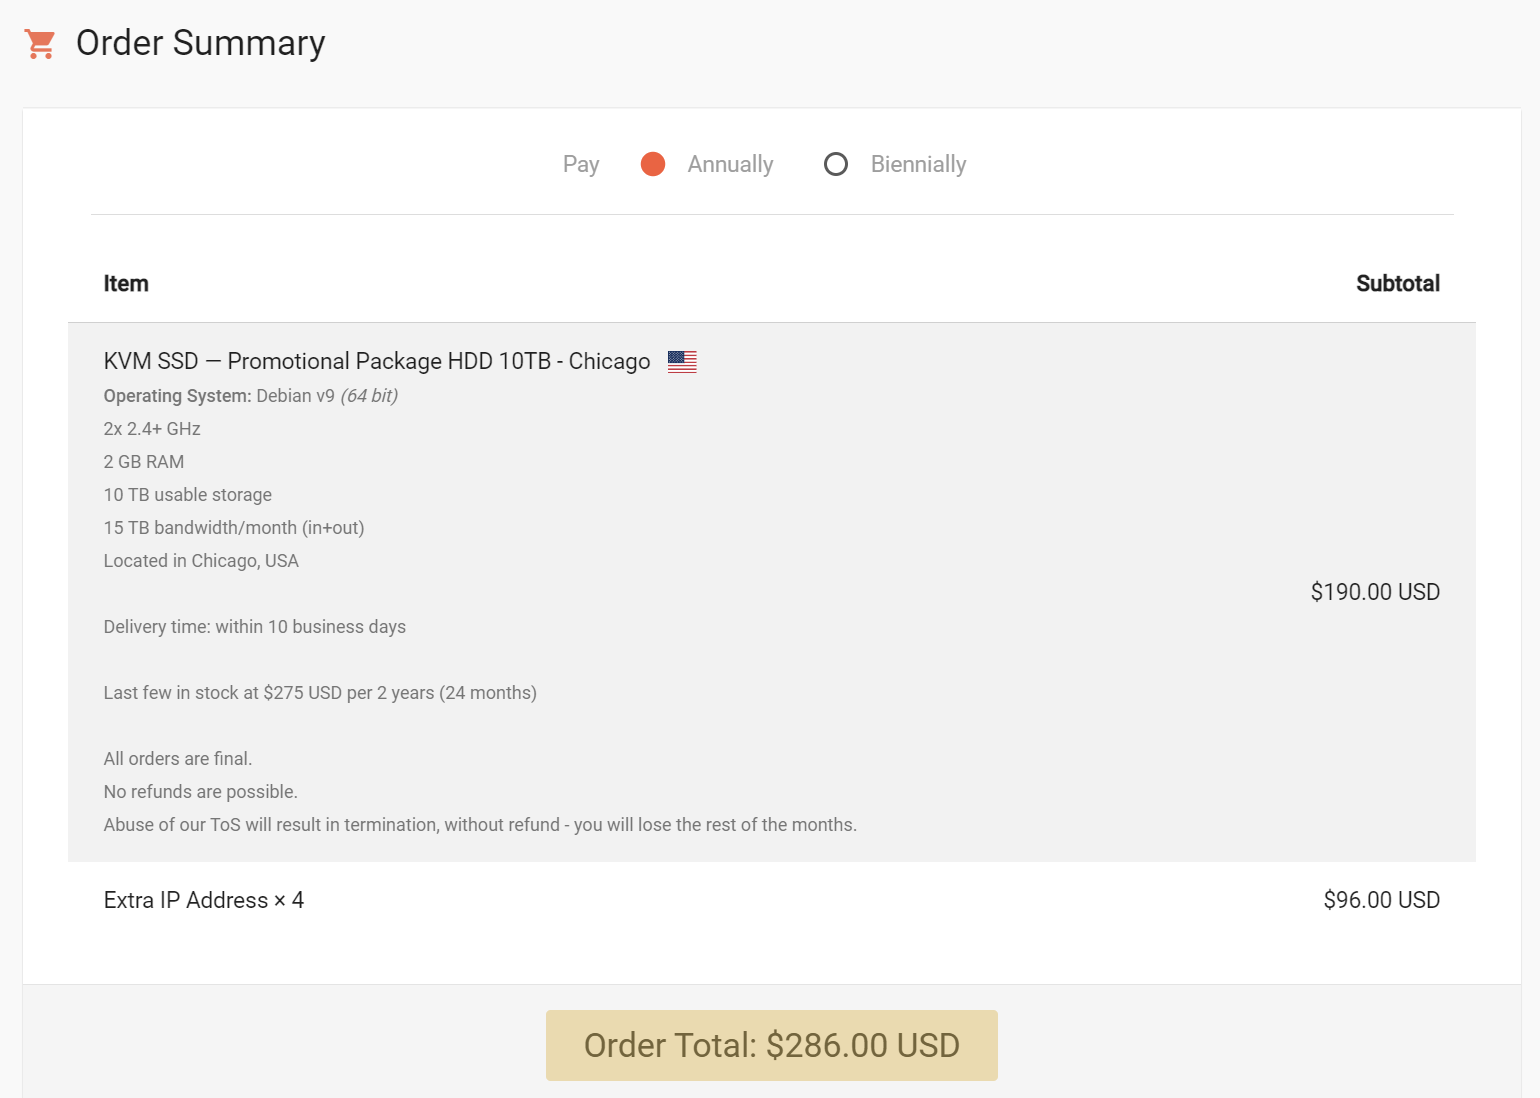Click the Delivery time notice text
1540x1098 pixels.
[x=255, y=627]
